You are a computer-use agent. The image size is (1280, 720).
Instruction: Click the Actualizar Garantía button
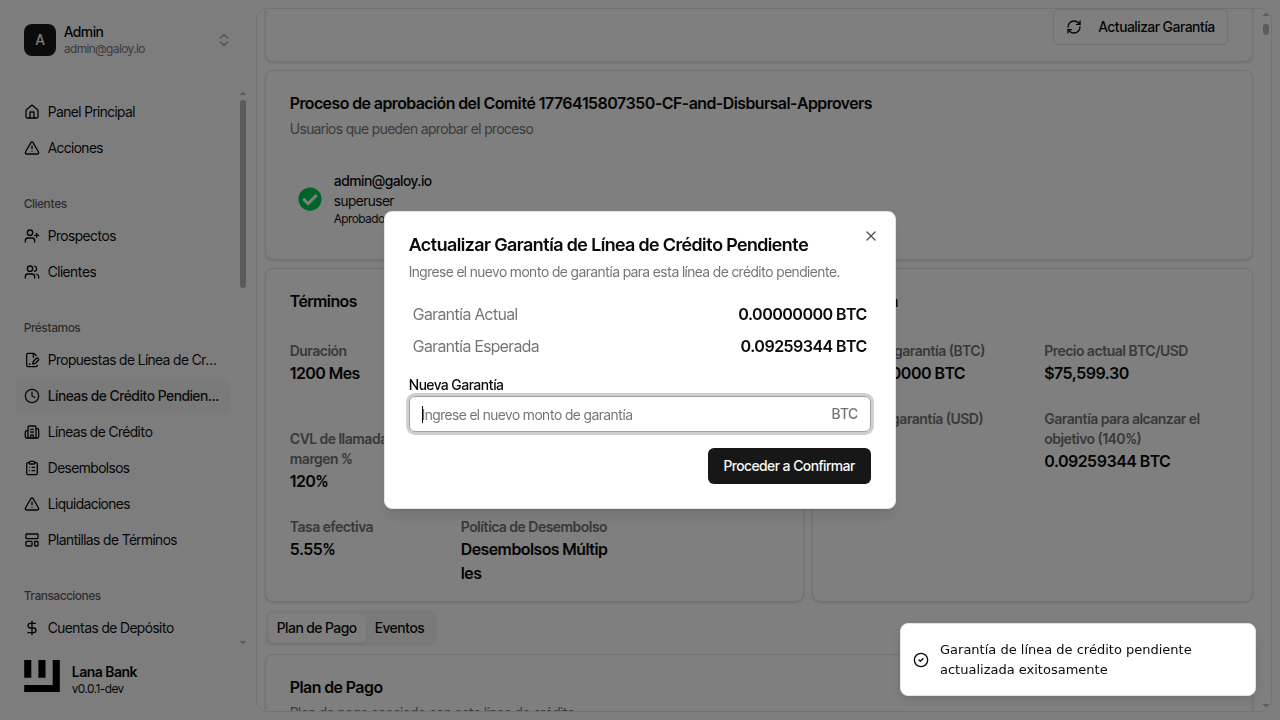[1140, 27]
